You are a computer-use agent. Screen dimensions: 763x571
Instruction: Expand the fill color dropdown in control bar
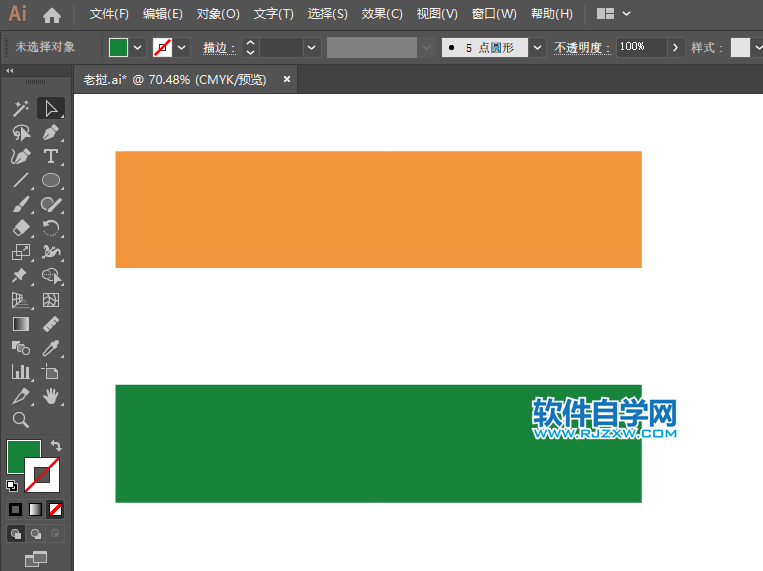coord(137,47)
